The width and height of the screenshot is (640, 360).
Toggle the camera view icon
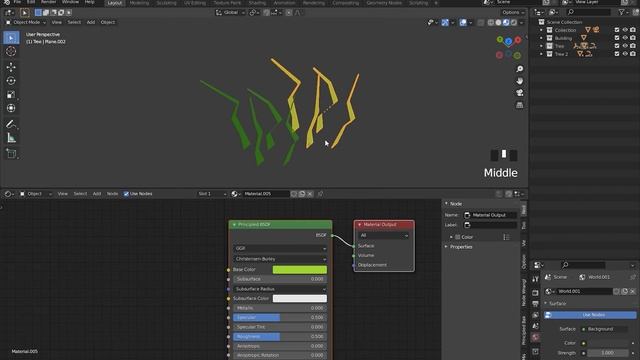(x=520, y=93)
